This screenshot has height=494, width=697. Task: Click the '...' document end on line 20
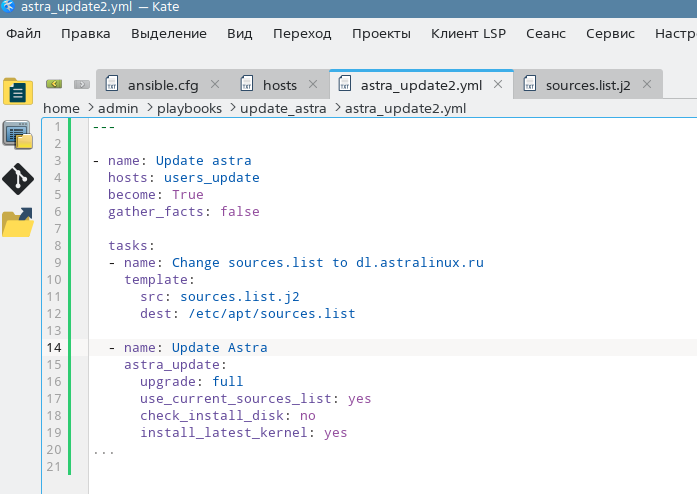(104, 452)
